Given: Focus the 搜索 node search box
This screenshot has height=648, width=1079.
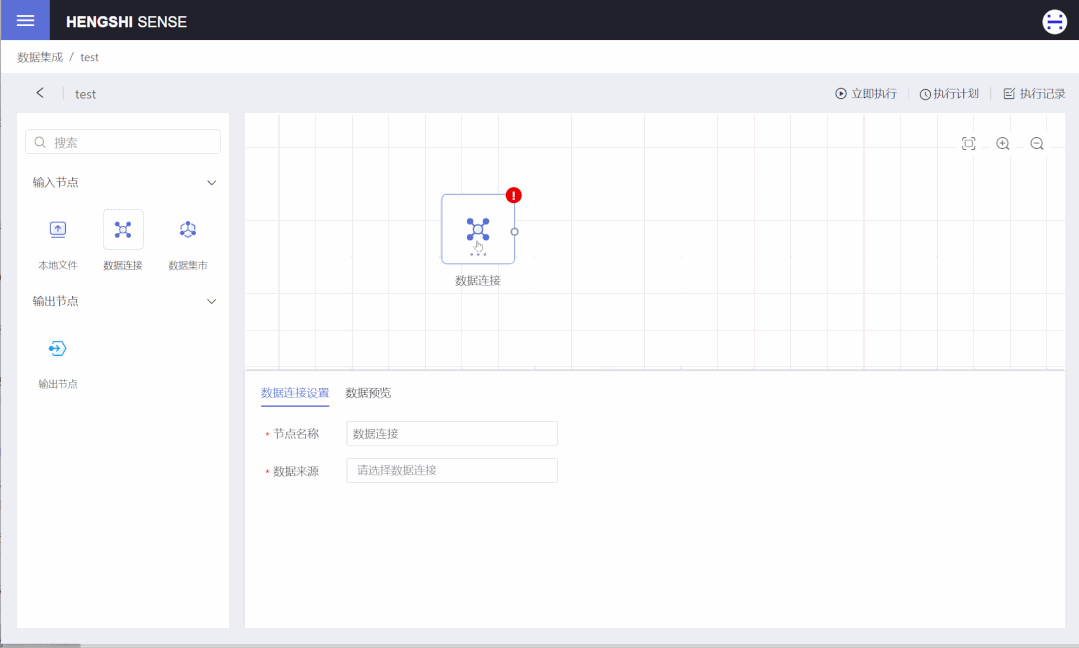Looking at the screenshot, I should click(x=123, y=142).
